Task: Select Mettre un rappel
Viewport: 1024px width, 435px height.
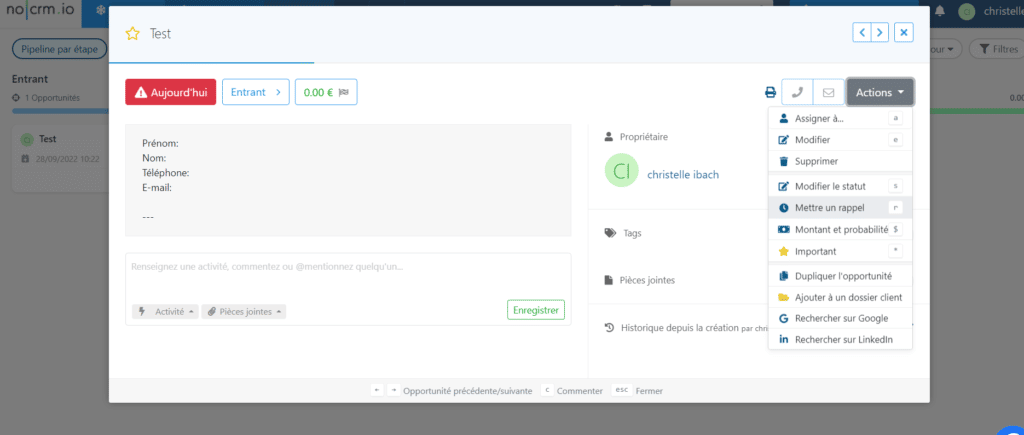Action: click(x=840, y=208)
